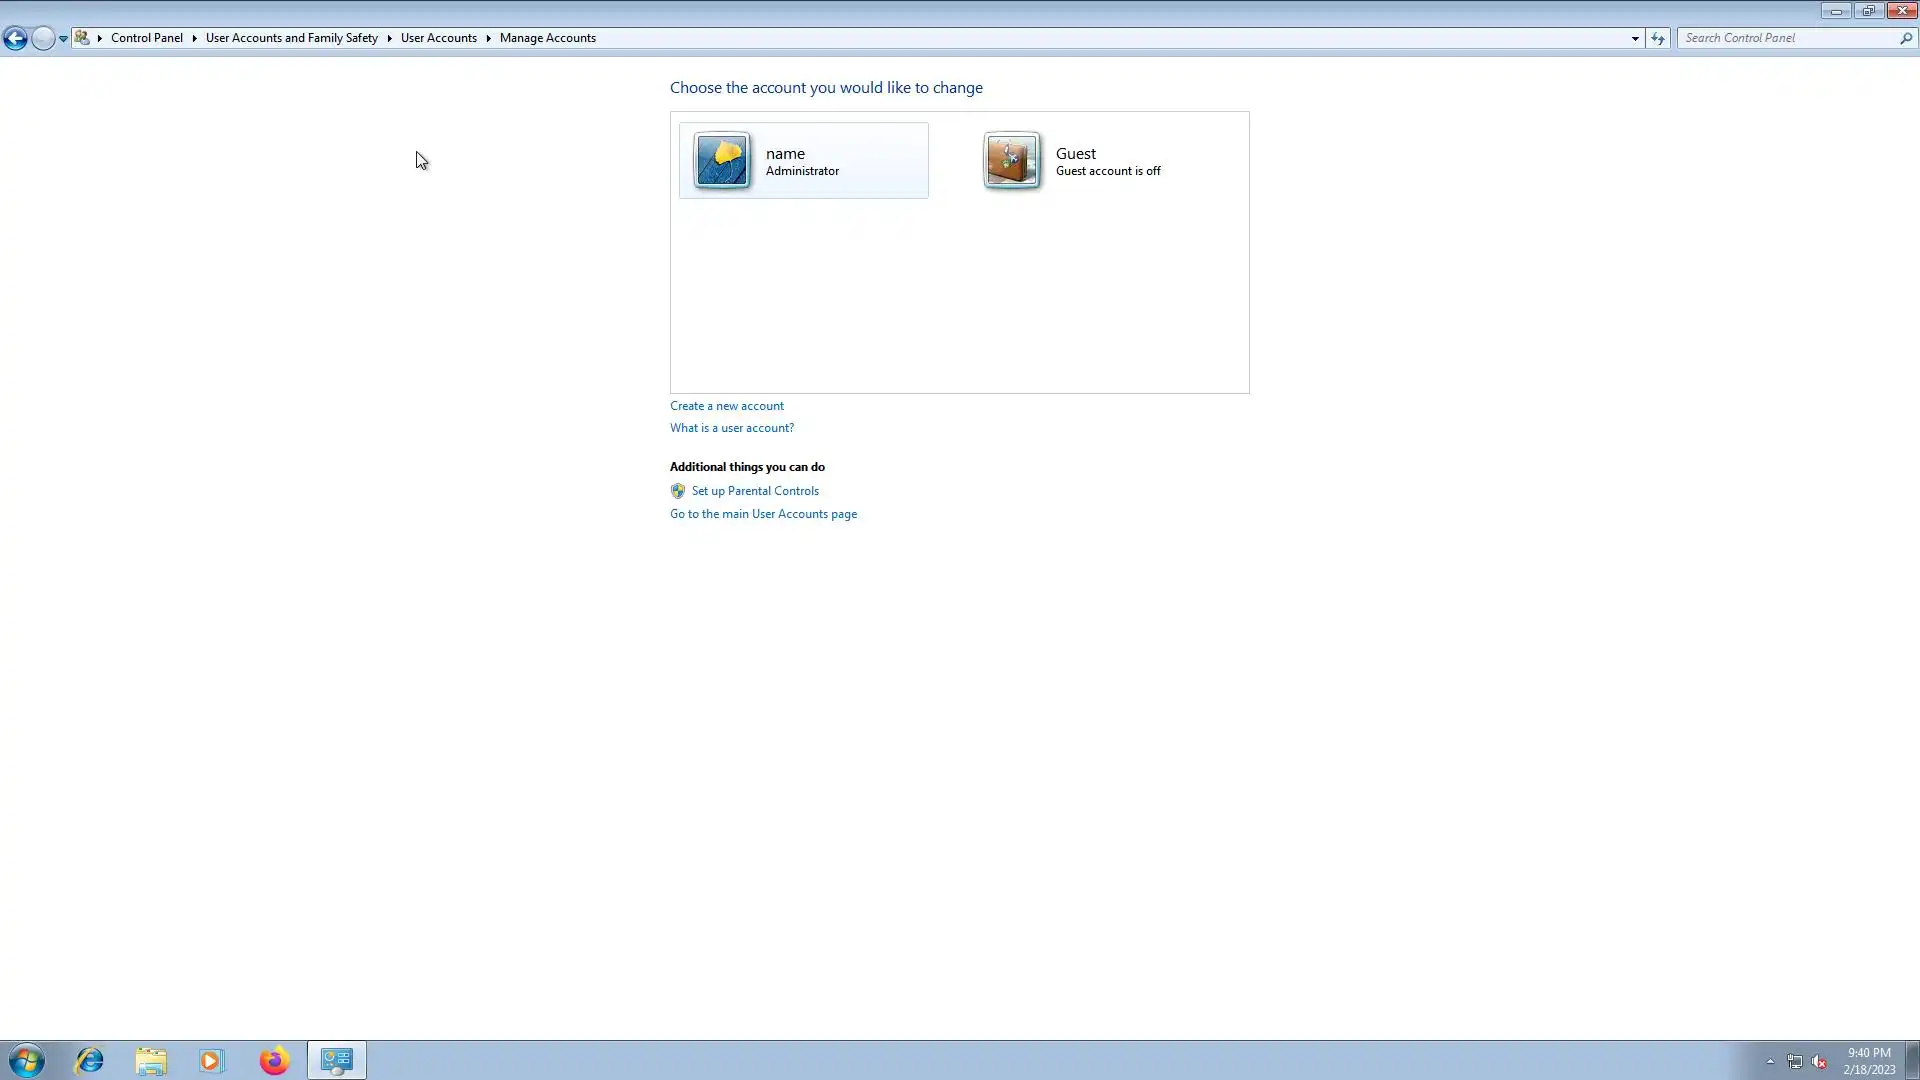Open Firefox from the taskbar
The image size is (1920, 1080).
pos(274,1060)
